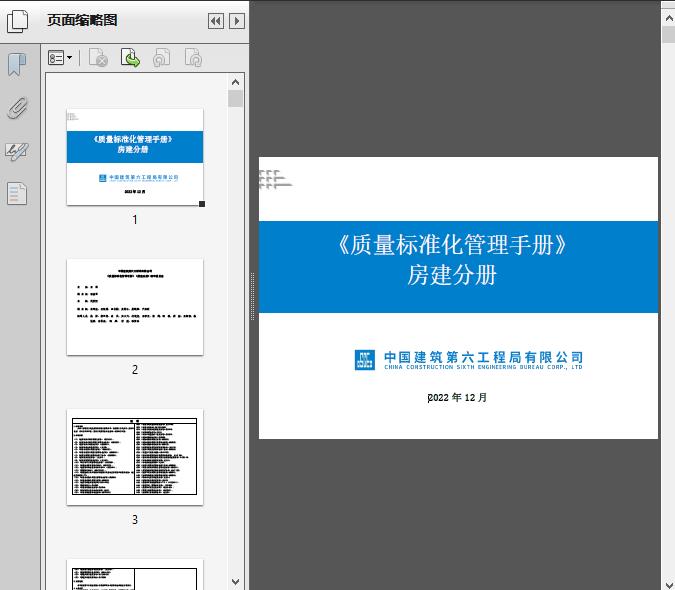This screenshot has height=590, width=675.
Task: Click thumbnail page number label 3
Action: point(135,520)
